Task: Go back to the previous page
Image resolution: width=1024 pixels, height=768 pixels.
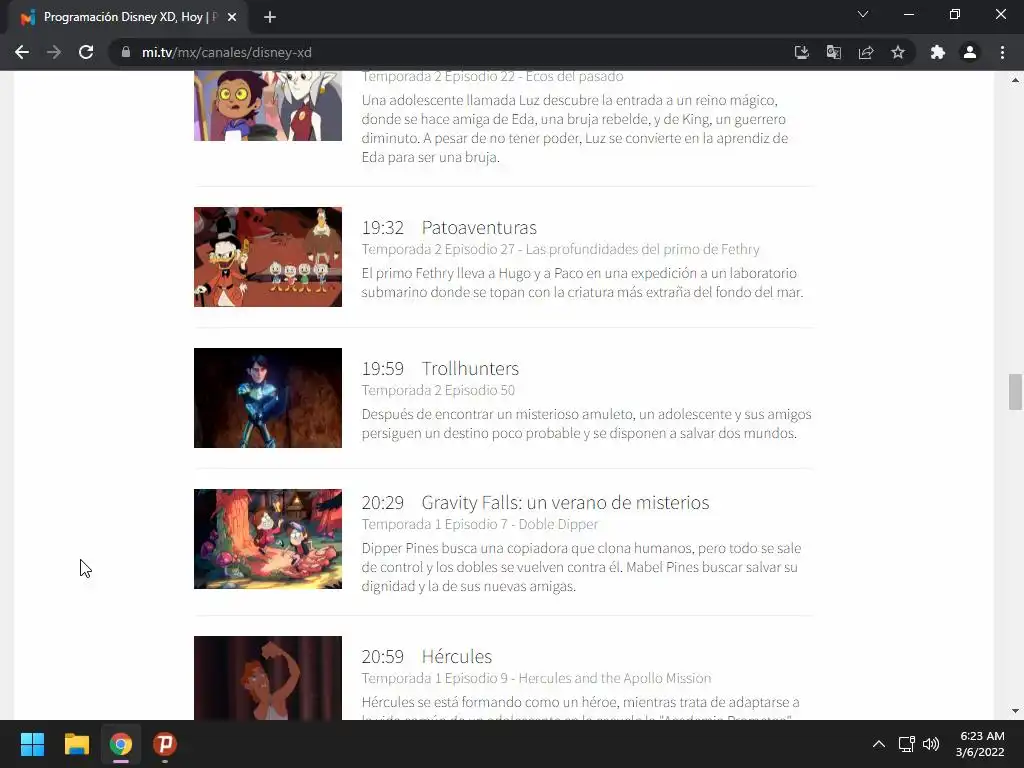Action: point(22,52)
